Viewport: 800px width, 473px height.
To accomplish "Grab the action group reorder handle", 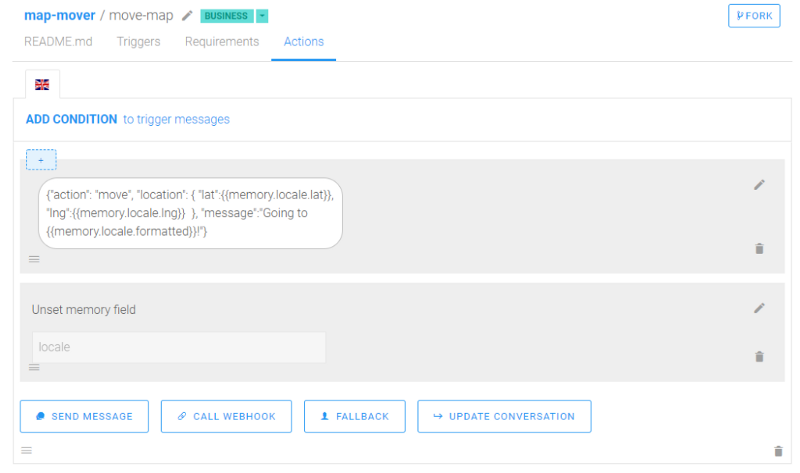I will click(27, 451).
